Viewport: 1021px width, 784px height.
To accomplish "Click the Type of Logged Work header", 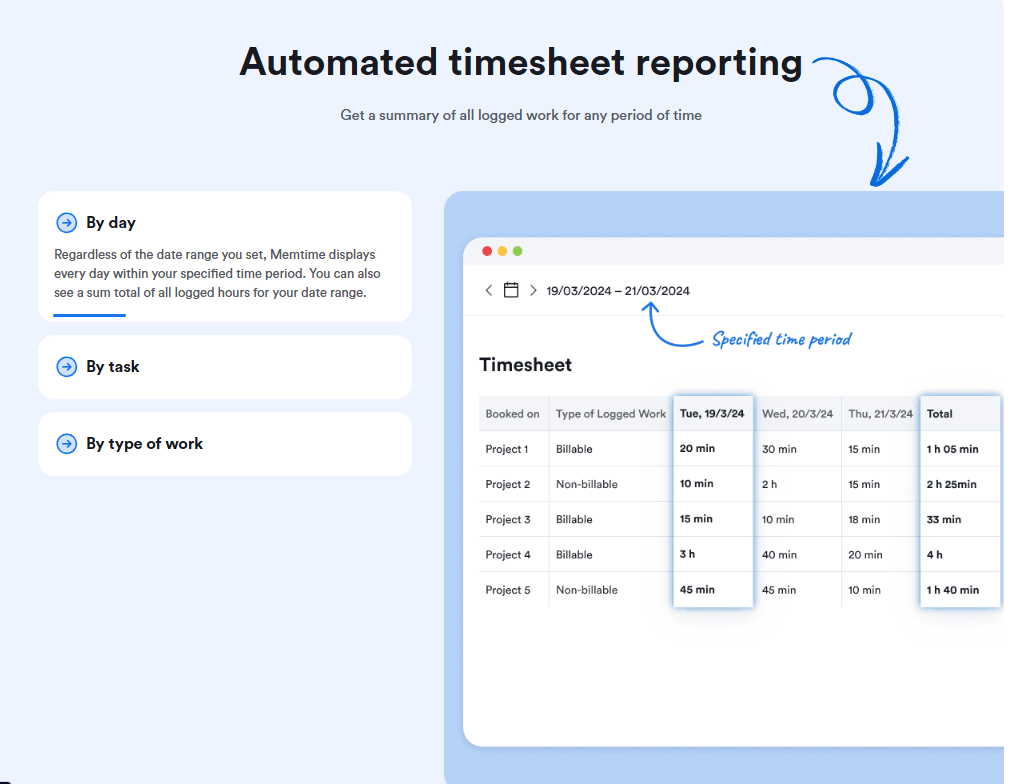I will [610, 414].
